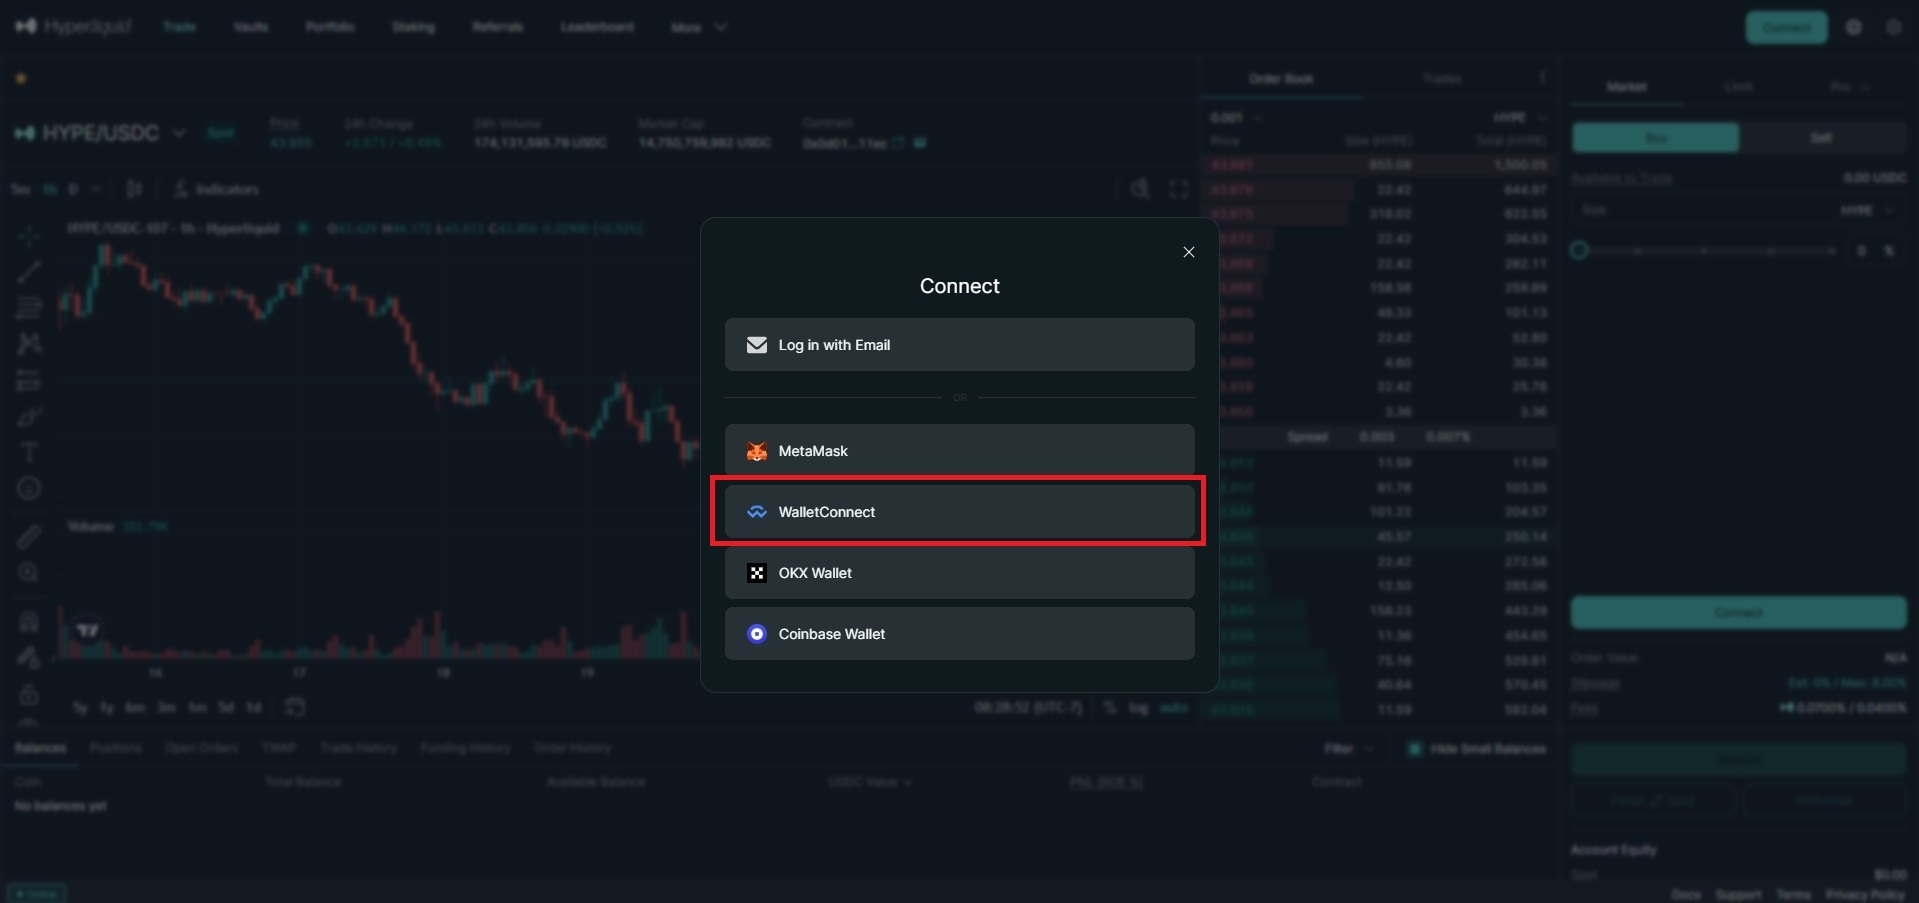
Task: Open the order book three-dot options menu
Action: (1542, 77)
